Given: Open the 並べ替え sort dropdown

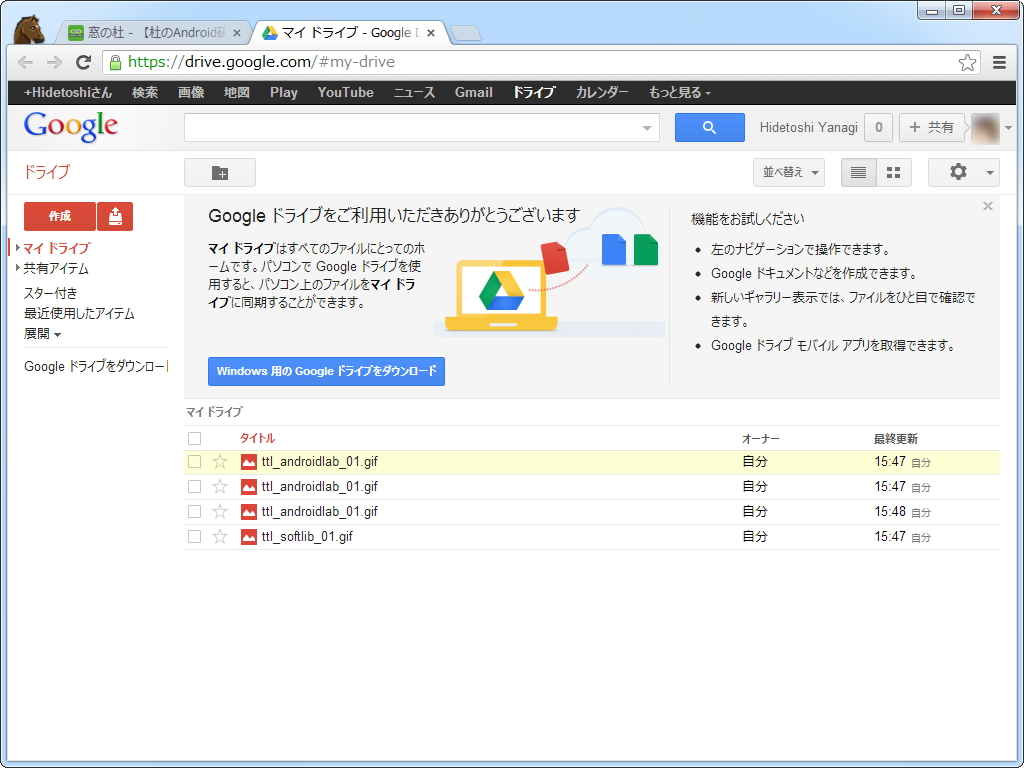Looking at the screenshot, I should 789,172.
